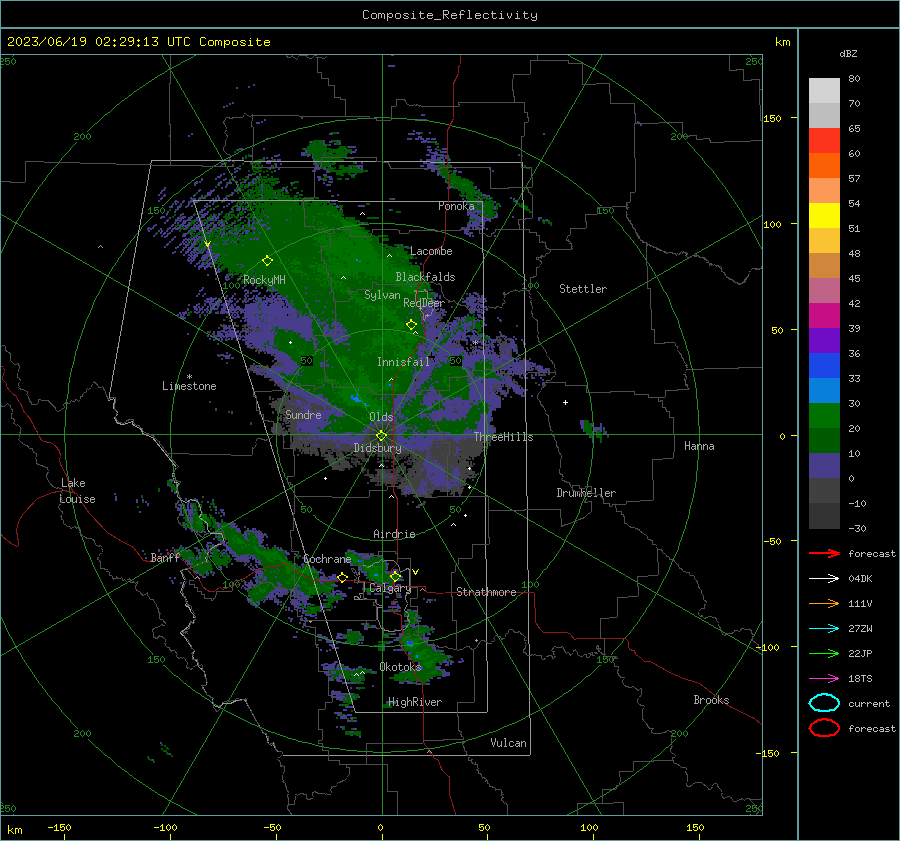Click the yellow diamond marker at Didsbury radar centre

click(x=381, y=436)
